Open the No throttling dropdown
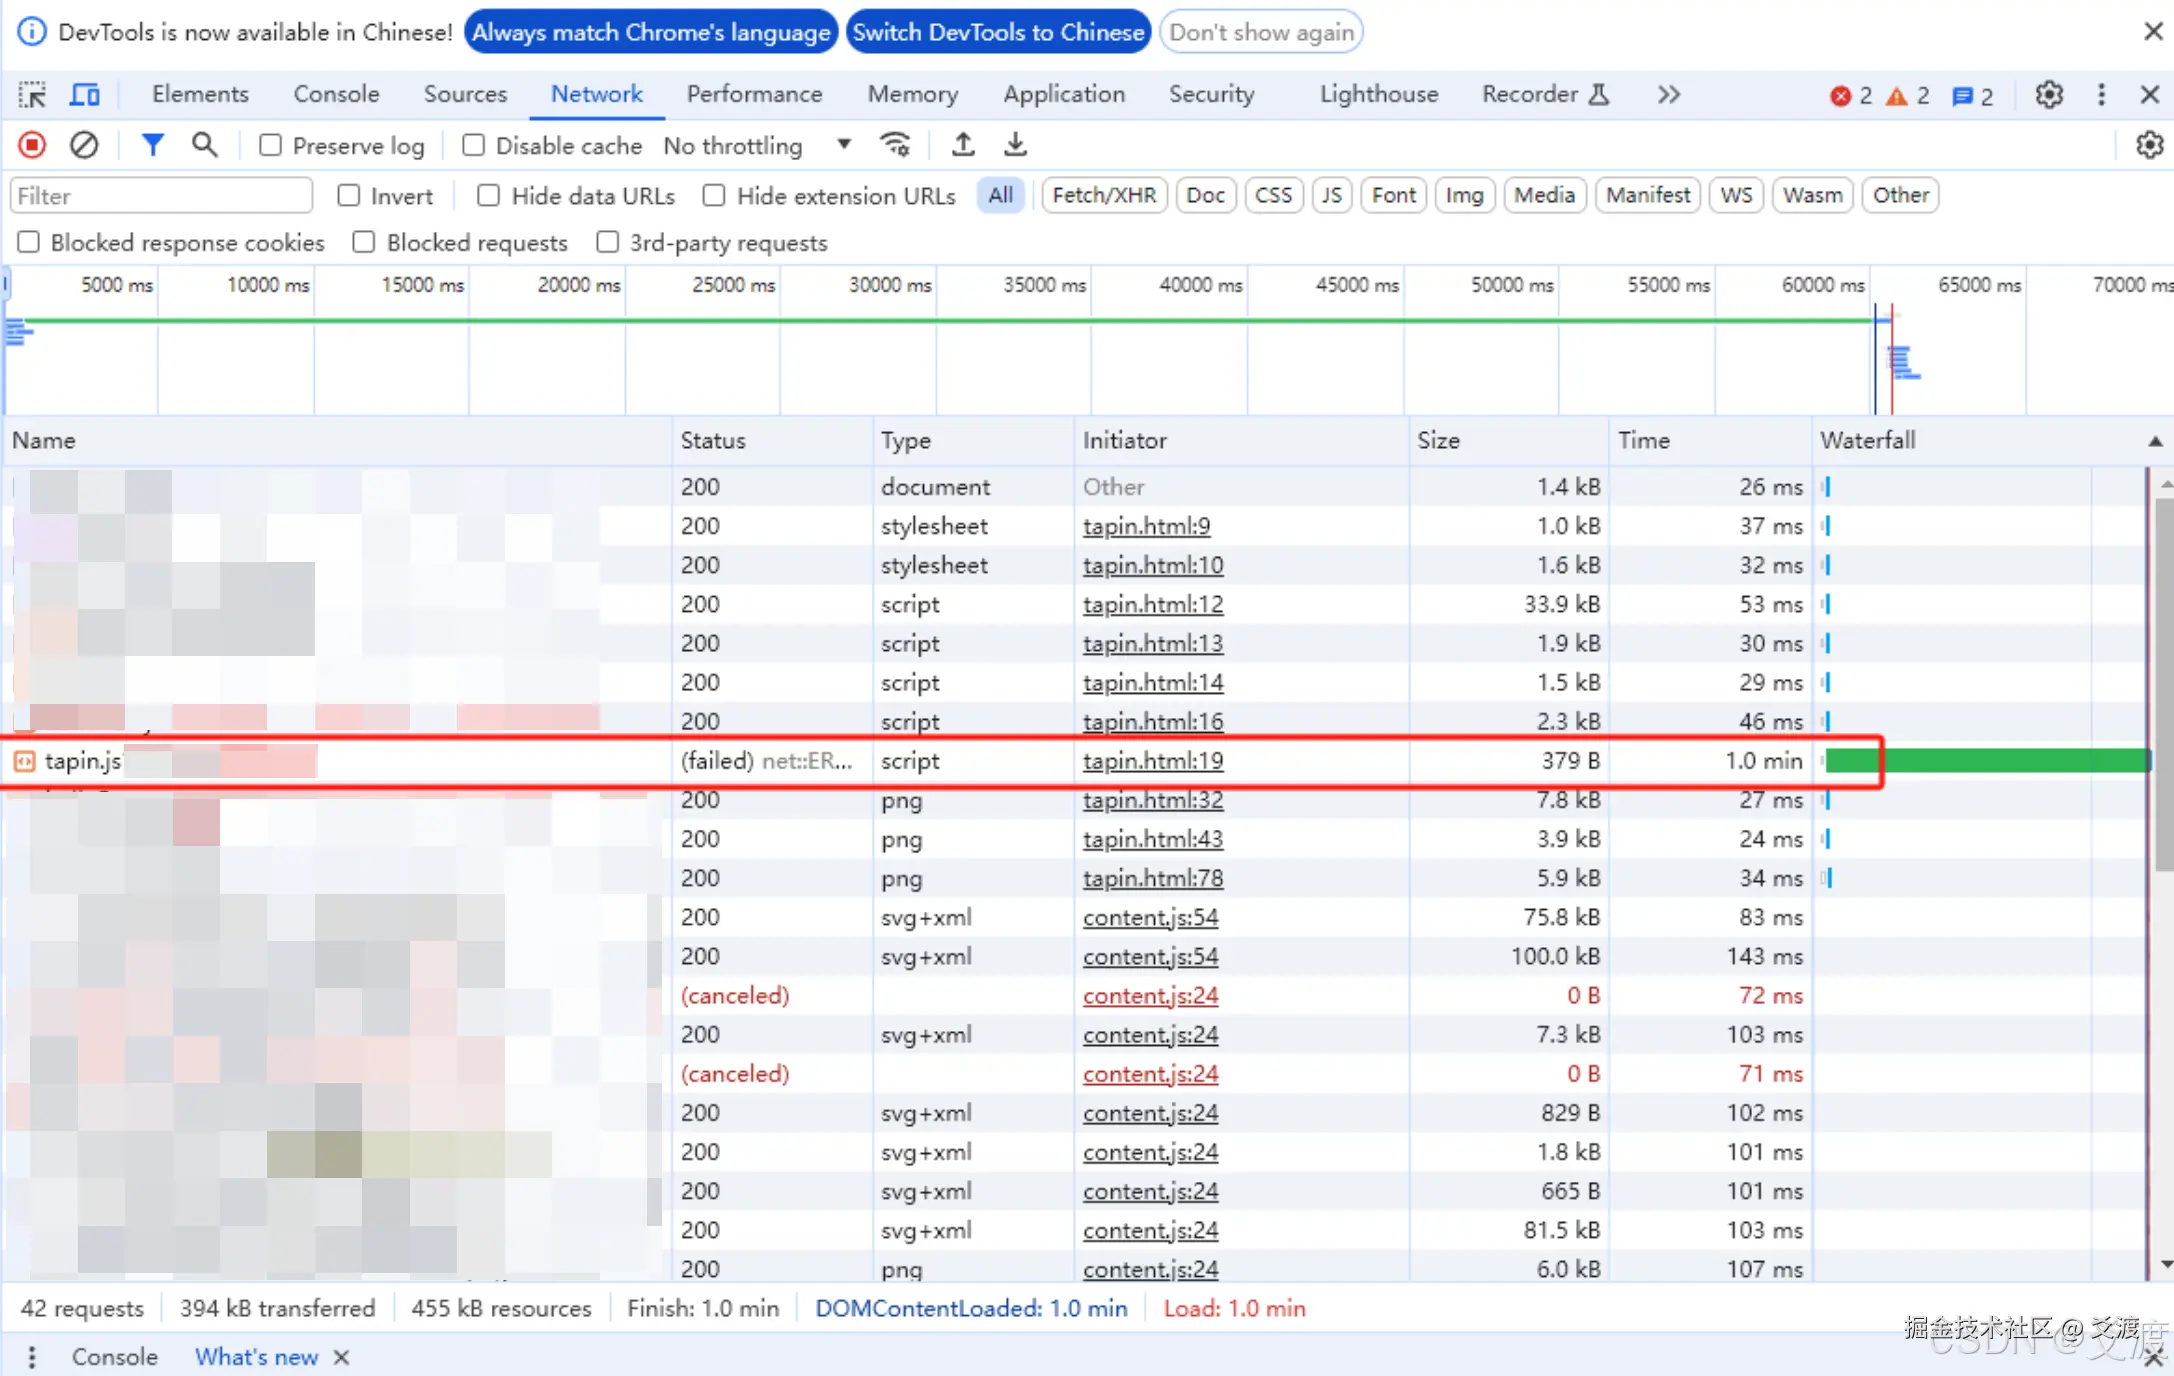The image size is (2174, 1376). 757,146
